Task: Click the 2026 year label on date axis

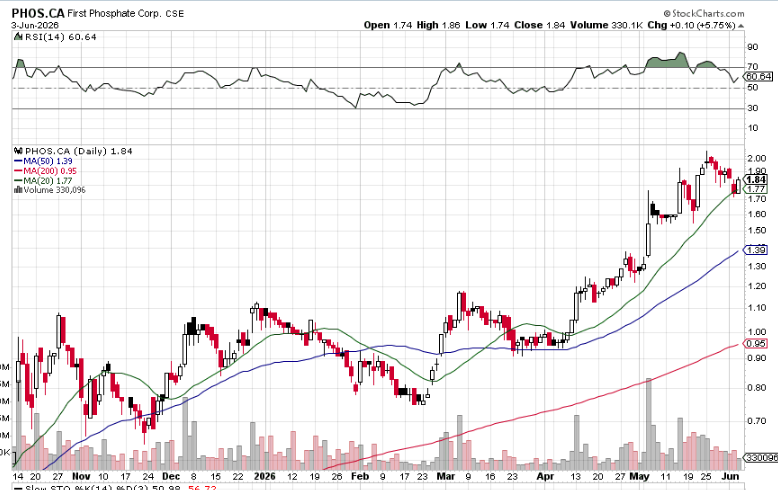Action: point(264,476)
